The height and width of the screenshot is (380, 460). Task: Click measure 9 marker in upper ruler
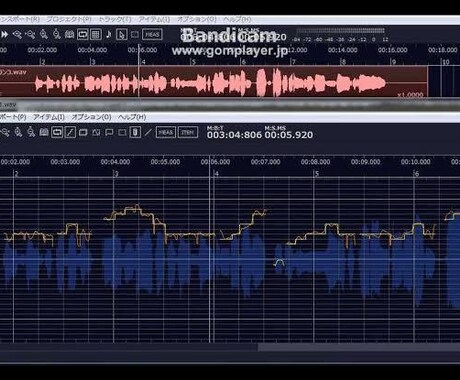393,62
